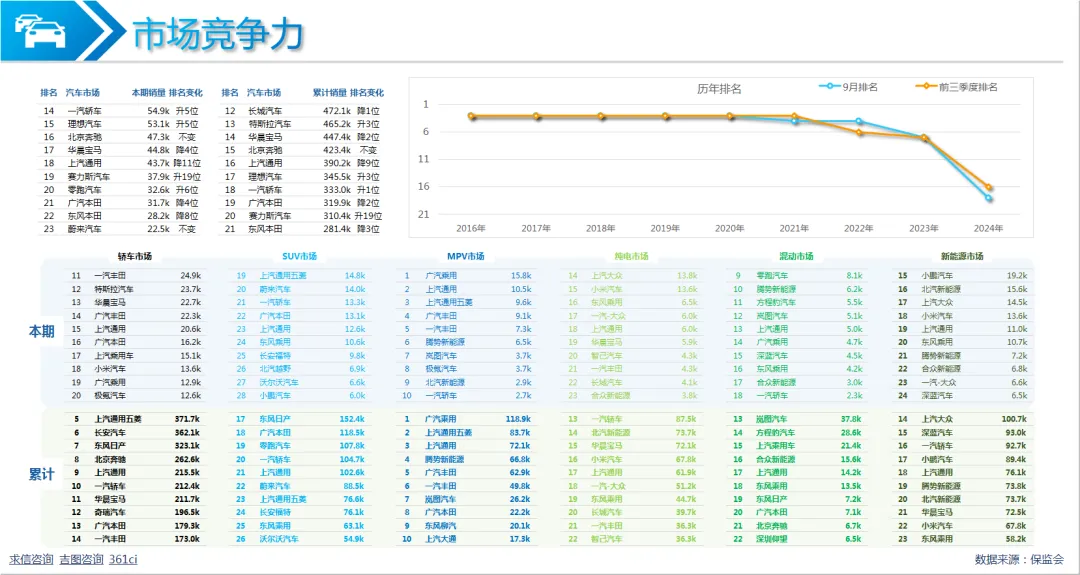Open the 361ci link

click(123, 559)
